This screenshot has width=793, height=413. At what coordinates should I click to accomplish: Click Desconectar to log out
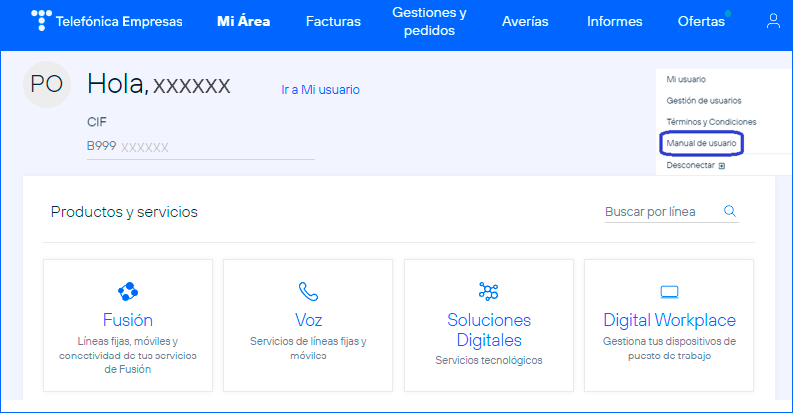coord(691,166)
